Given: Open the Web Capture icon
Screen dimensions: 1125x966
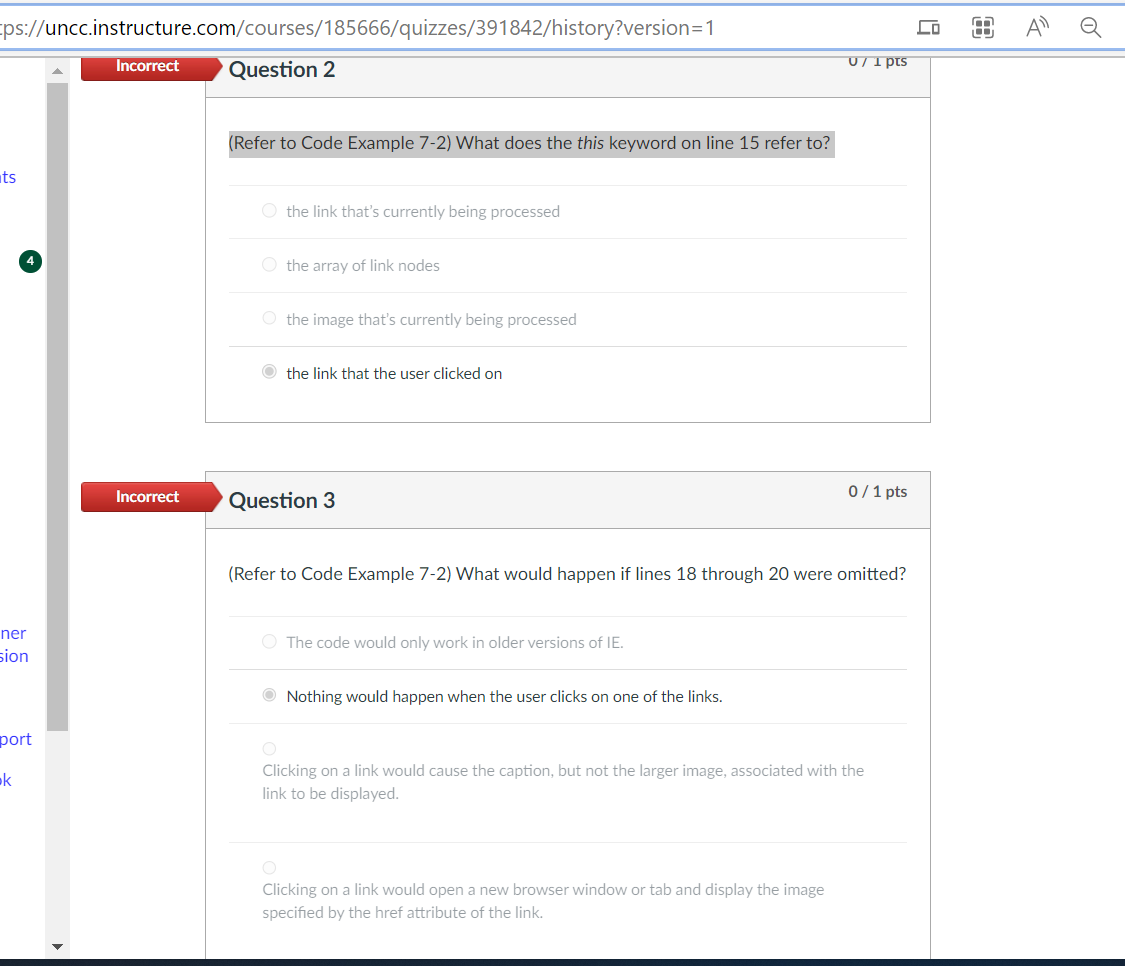Looking at the screenshot, I should pos(982,27).
